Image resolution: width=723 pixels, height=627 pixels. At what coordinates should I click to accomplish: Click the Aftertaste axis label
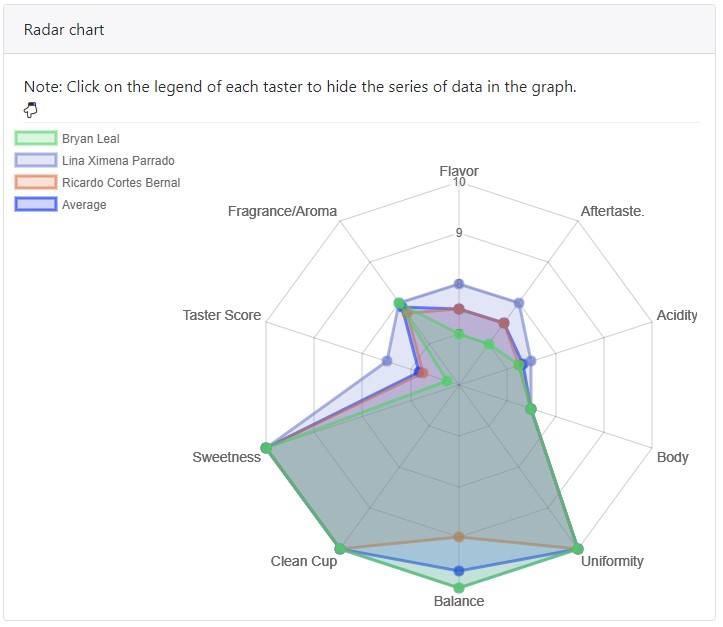click(x=612, y=212)
